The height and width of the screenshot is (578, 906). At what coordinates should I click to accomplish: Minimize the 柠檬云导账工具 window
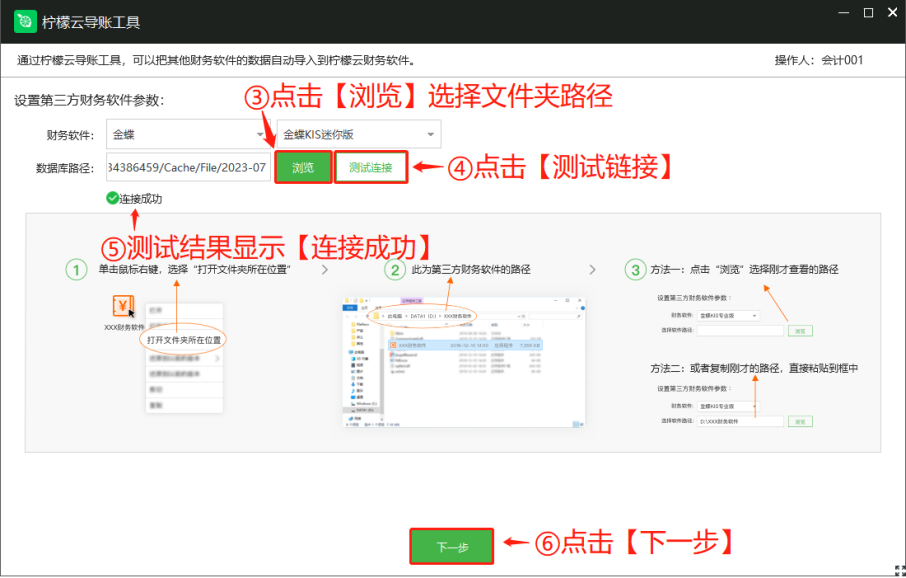click(x=843, y=13)
